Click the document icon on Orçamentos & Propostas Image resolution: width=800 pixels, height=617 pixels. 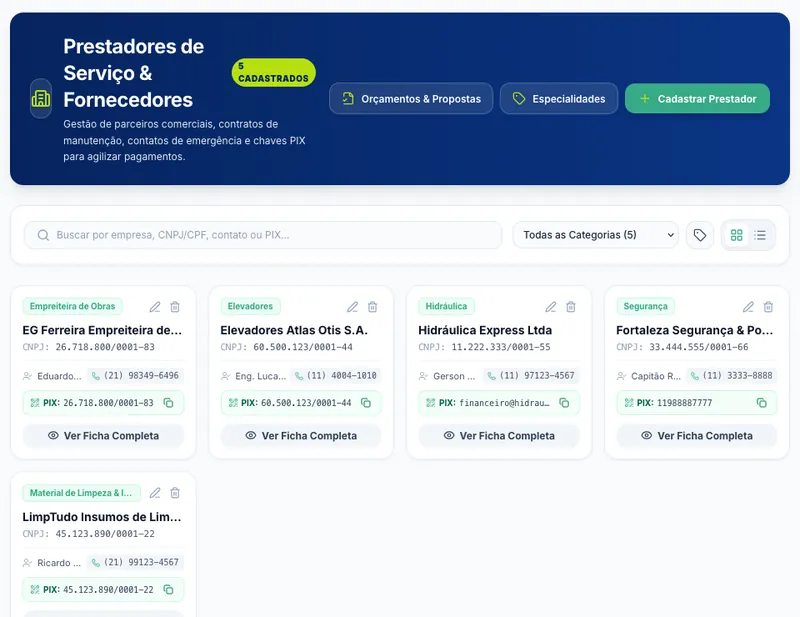click(348, 98)
